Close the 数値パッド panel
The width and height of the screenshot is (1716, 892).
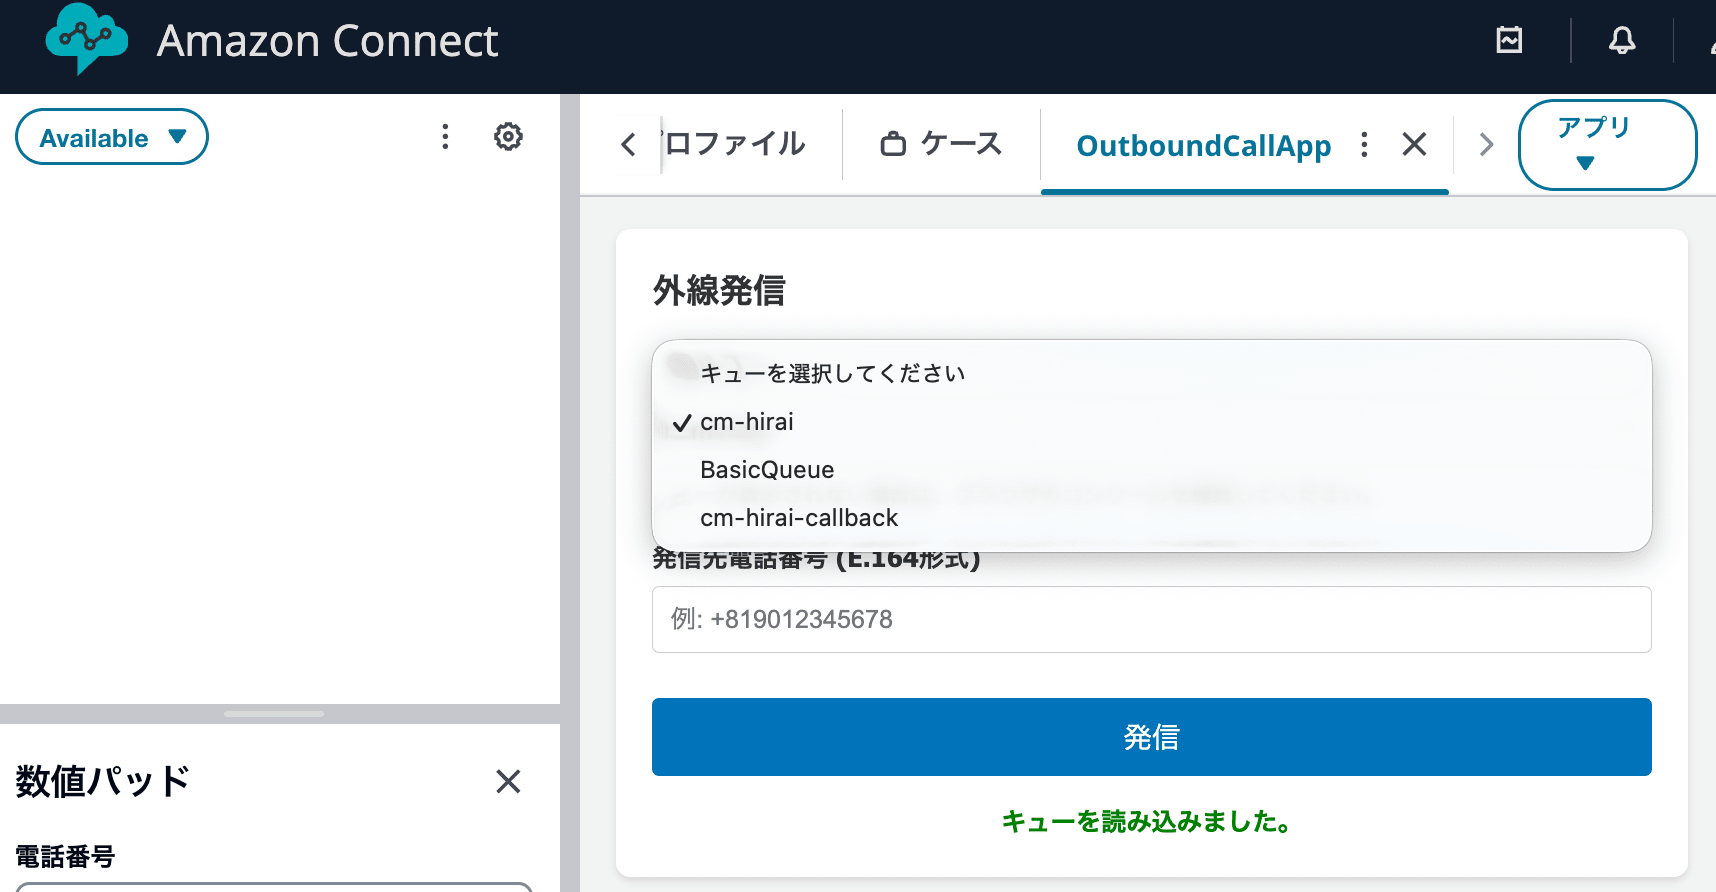tap(508, 781)
